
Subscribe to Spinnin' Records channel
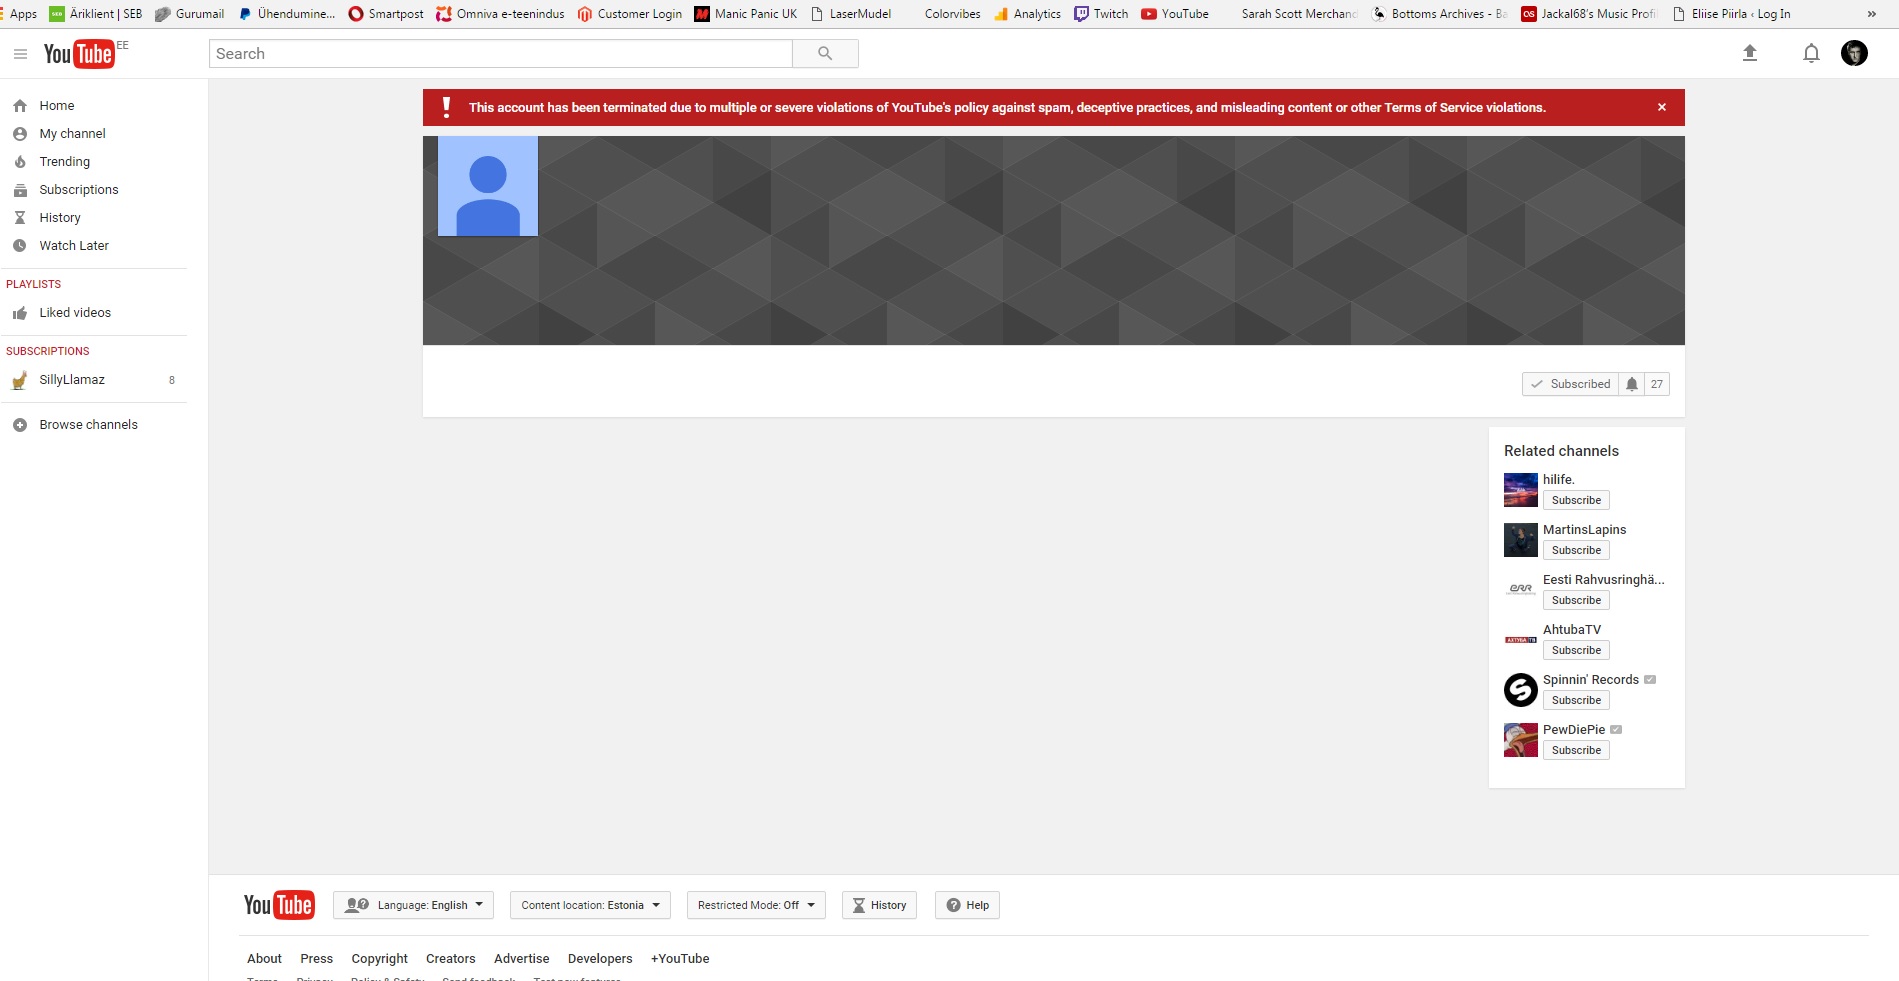coord(1576,700)
